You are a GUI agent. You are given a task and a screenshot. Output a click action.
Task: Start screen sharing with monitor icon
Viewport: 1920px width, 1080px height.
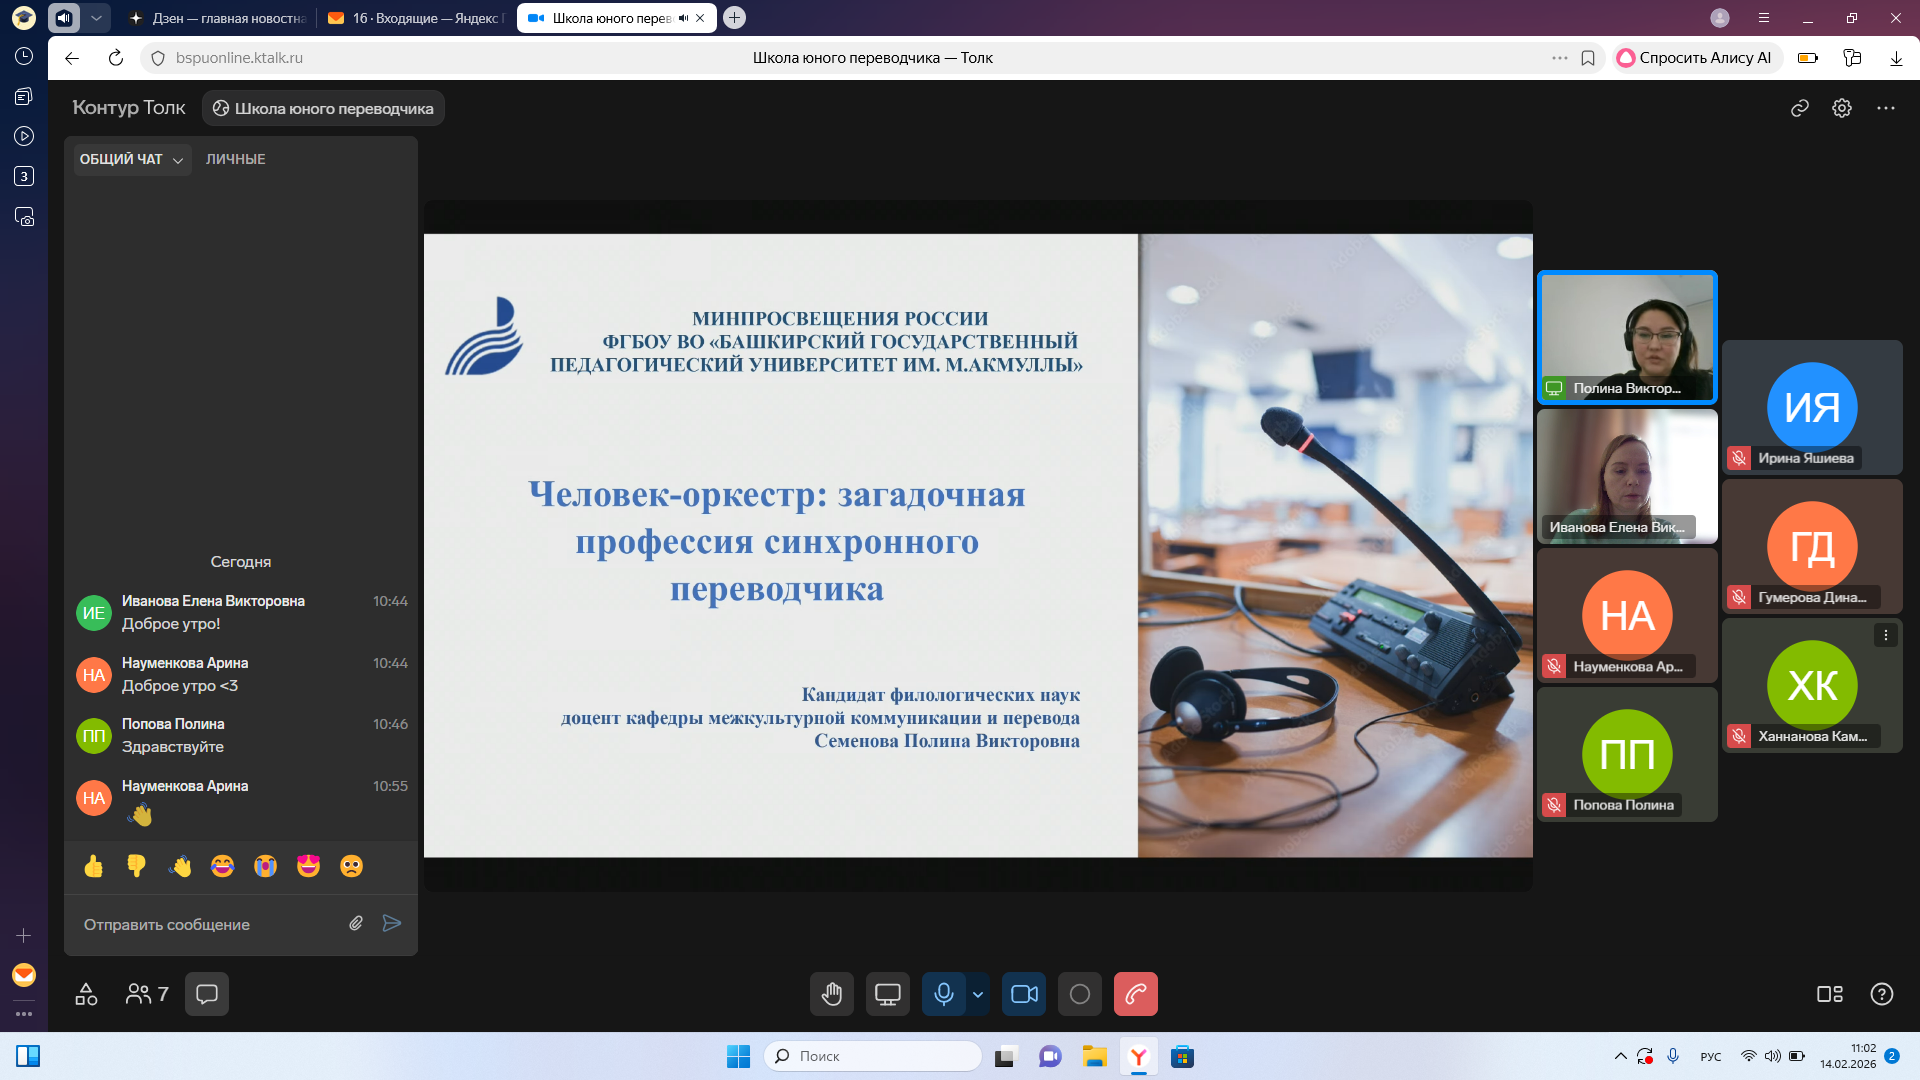(x=887, y=994)
